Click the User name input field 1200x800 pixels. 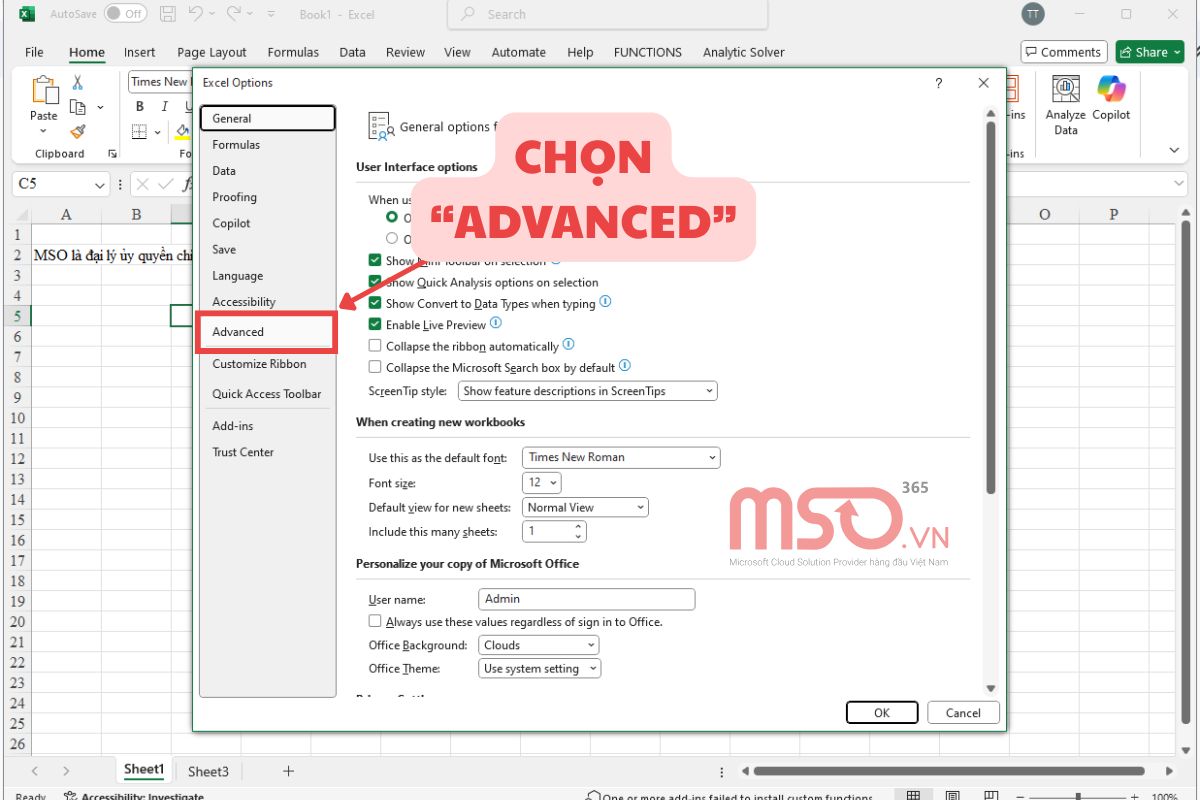pyautogui.click(x=587, y=599)
